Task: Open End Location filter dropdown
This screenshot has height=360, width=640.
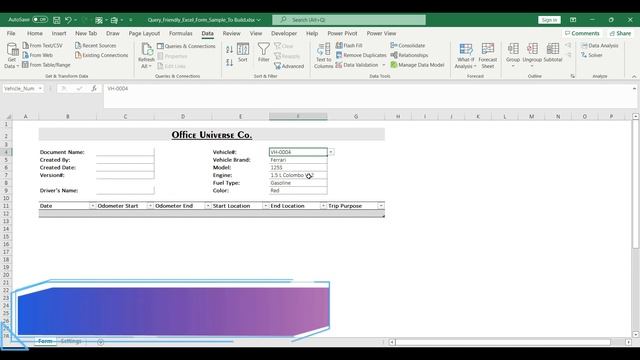Action: [x=323, y=206]
